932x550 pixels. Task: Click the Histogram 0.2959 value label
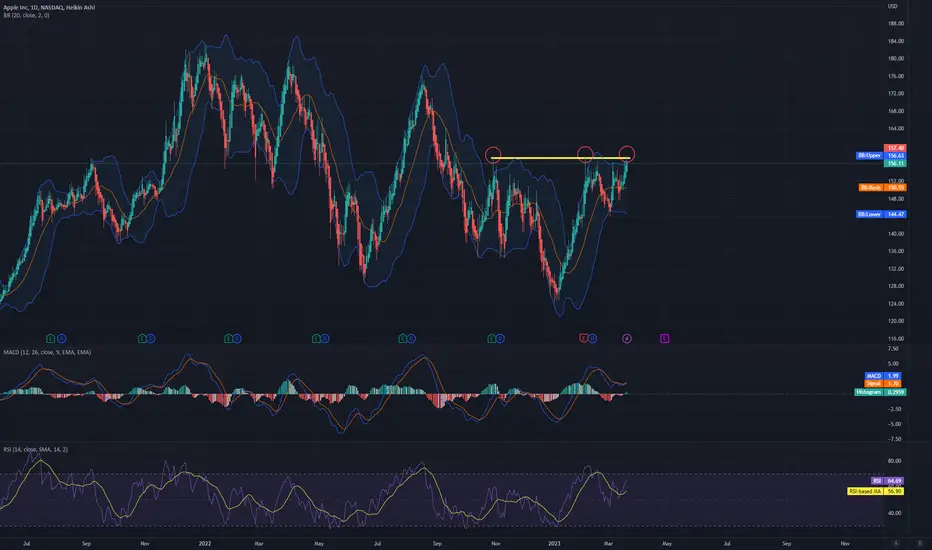pyautogui.click(x=880, y=392)
